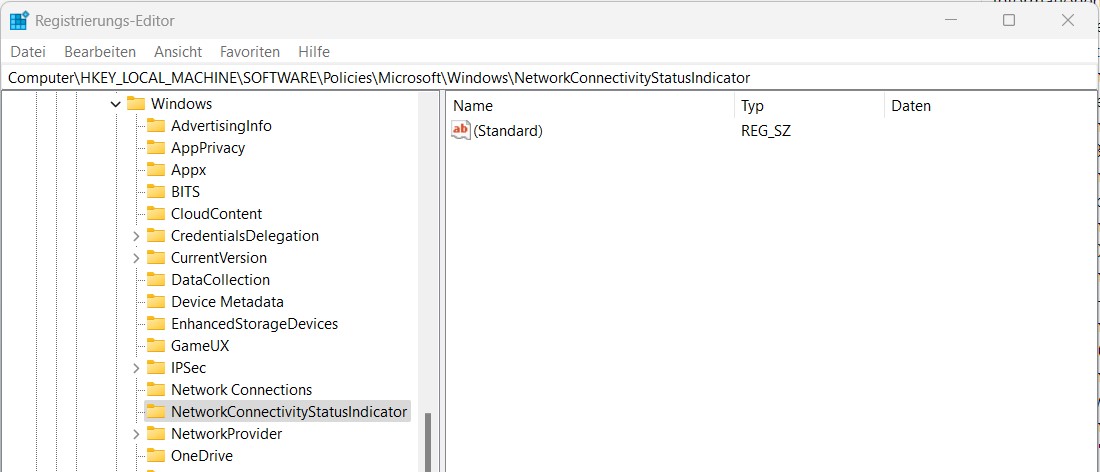Viewport: 1100px width, 472px height.
Task: Click the Registry Editor app icon
Action: 19,20
